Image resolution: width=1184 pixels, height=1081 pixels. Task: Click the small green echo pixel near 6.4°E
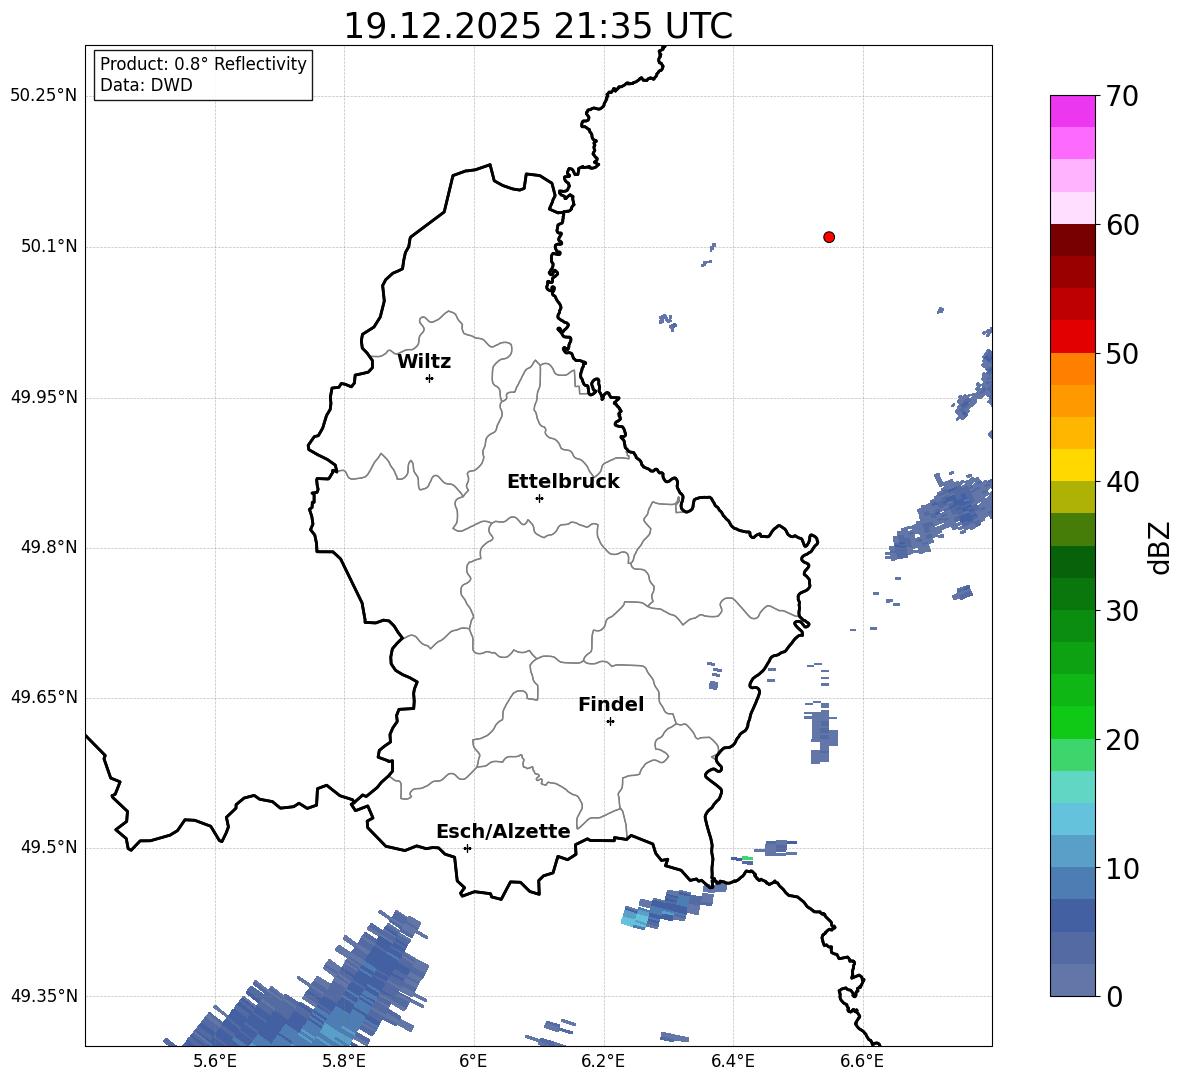tap(747, 858)
